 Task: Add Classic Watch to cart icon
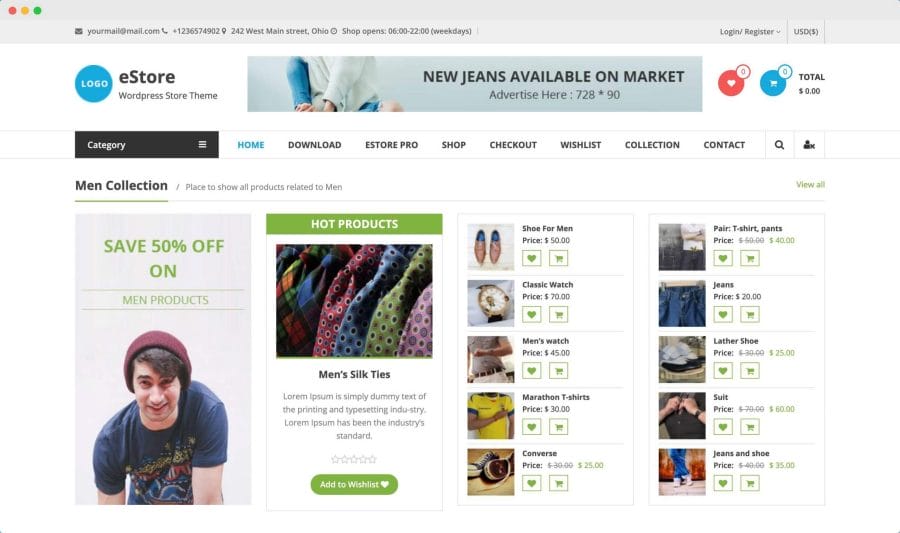tap(558, 314)
